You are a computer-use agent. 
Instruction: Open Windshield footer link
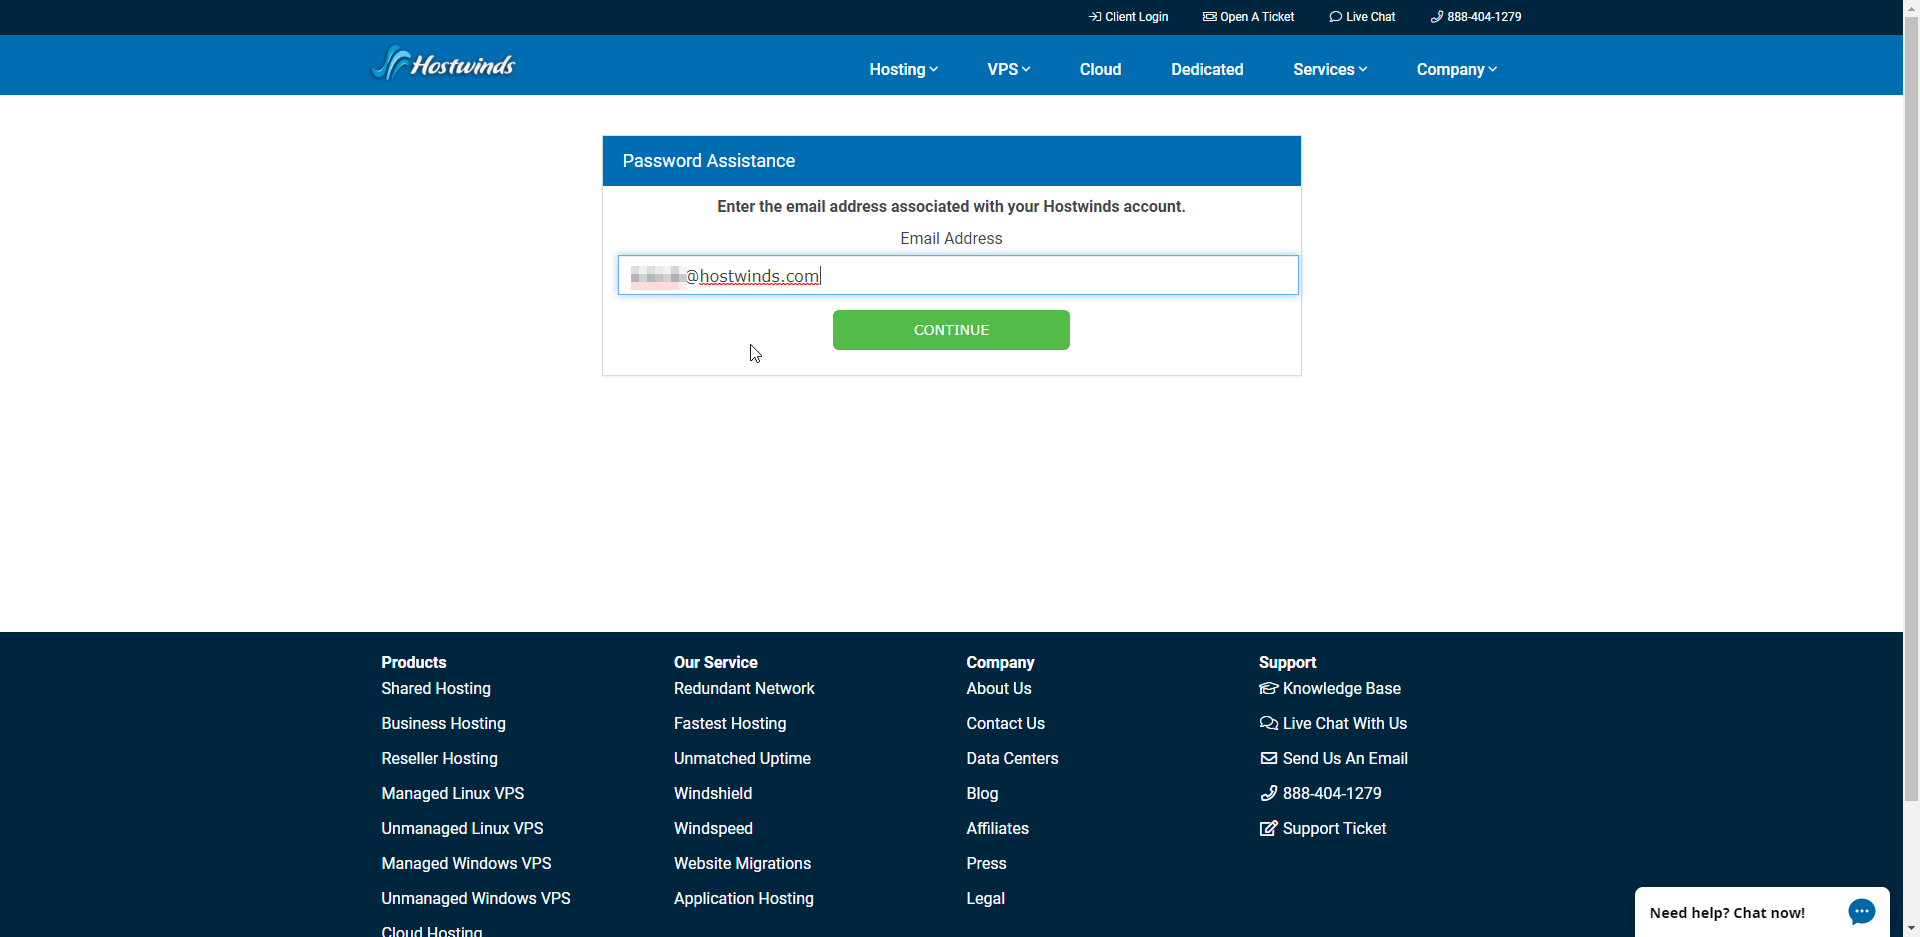[x=713, y=793]
